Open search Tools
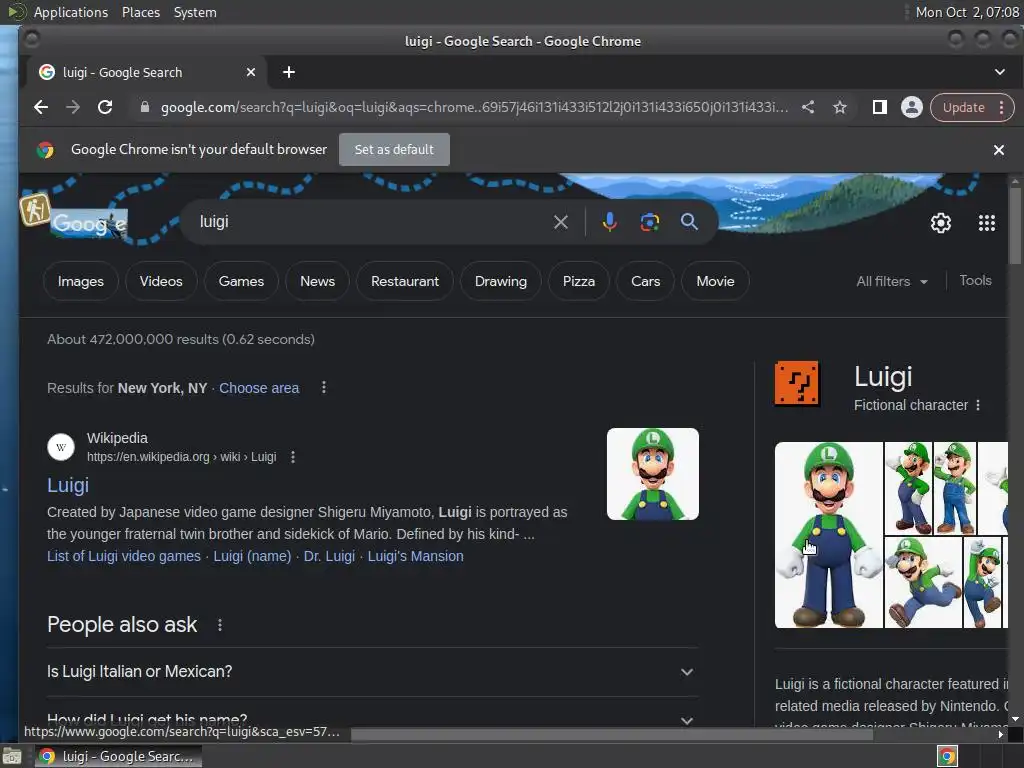 [975, 281]
